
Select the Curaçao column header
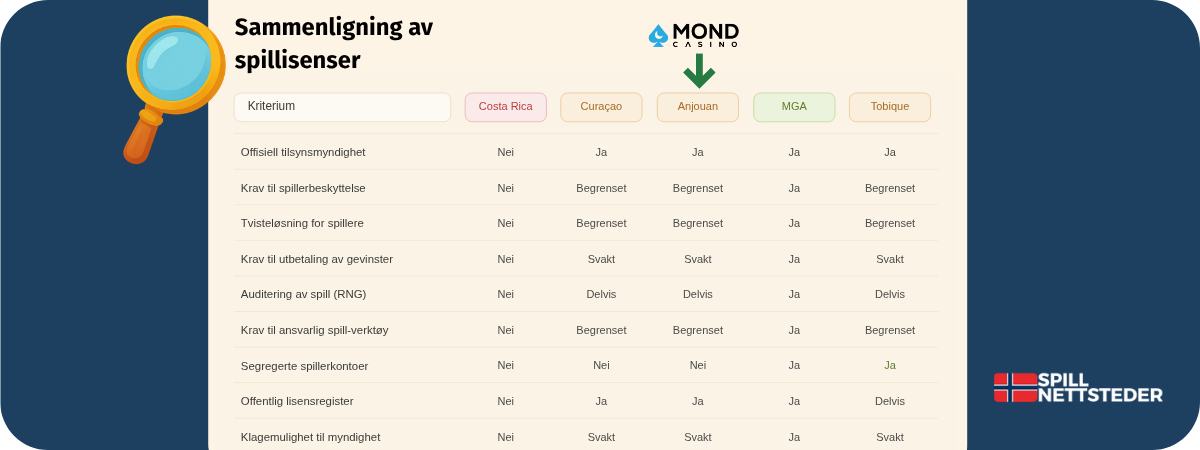pyautogui.click(x=601, y=107)
